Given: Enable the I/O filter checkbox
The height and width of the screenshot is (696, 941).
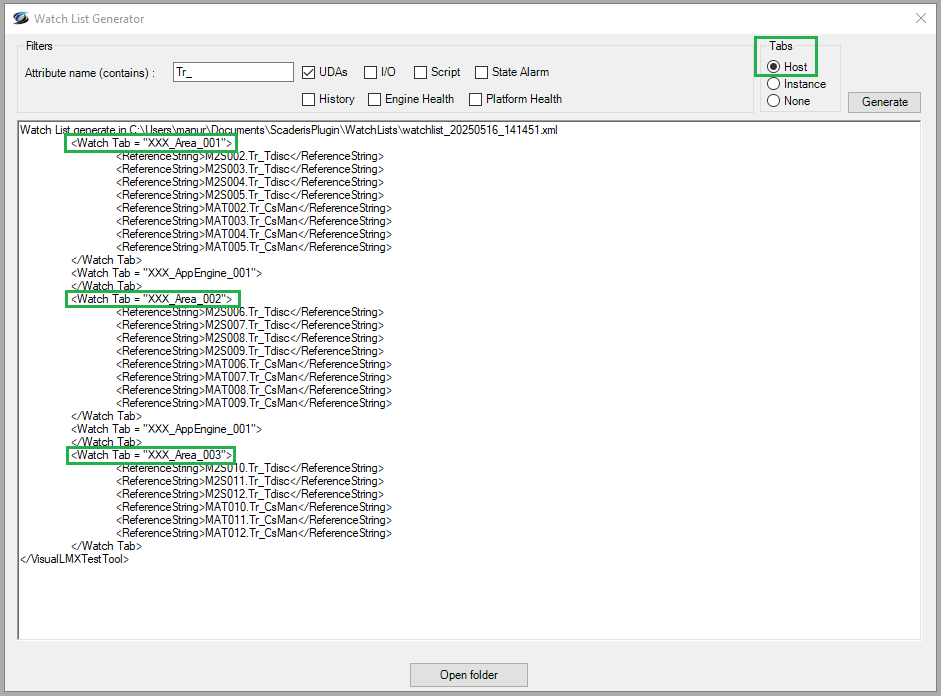Looking at the screenshot, I should pos(371,72).
